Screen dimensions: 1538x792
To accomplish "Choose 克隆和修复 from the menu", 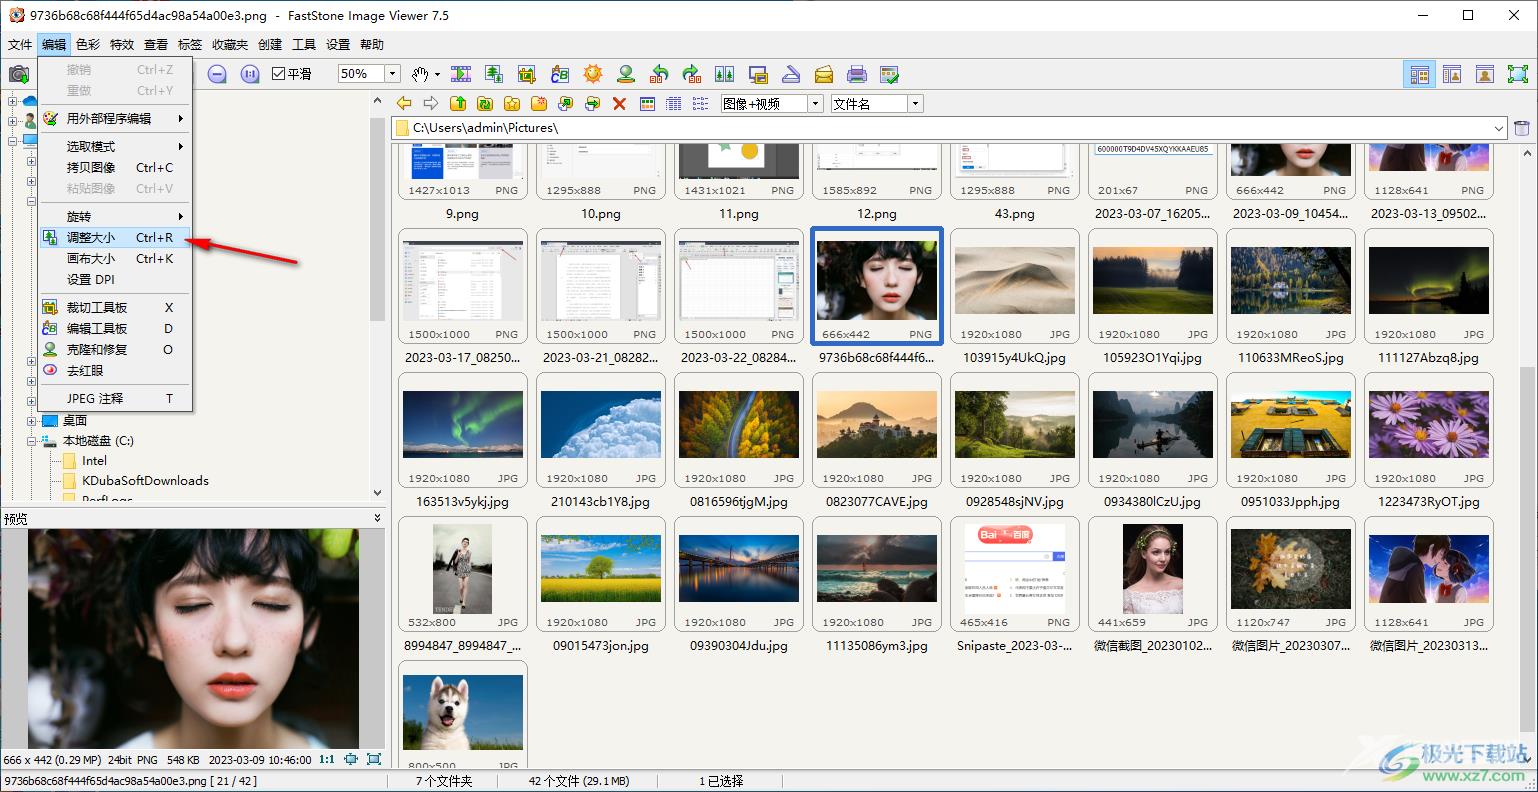I will [x=115, y=350].
